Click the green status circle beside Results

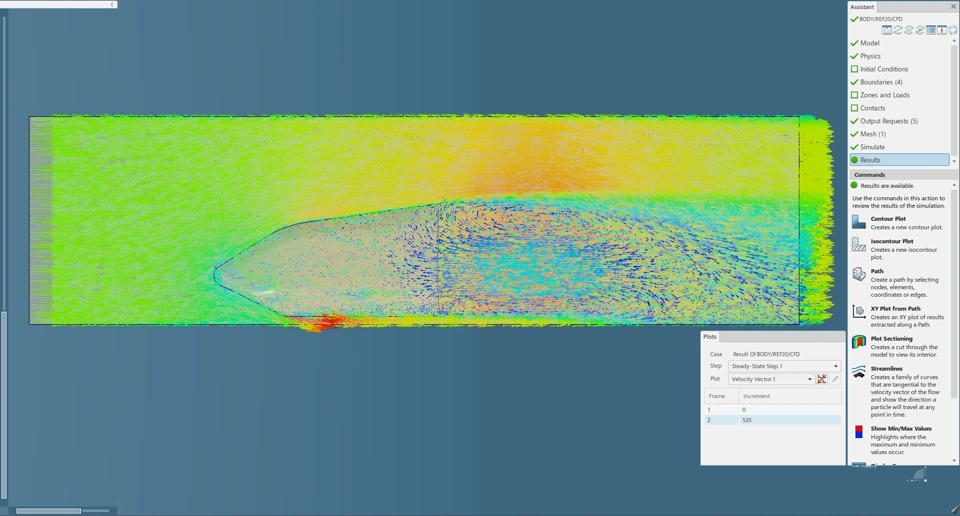click(x=854, y=160)
